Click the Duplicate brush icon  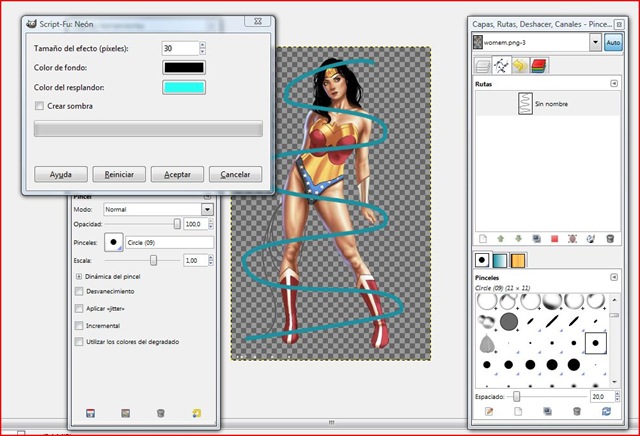tap(547, 411)
